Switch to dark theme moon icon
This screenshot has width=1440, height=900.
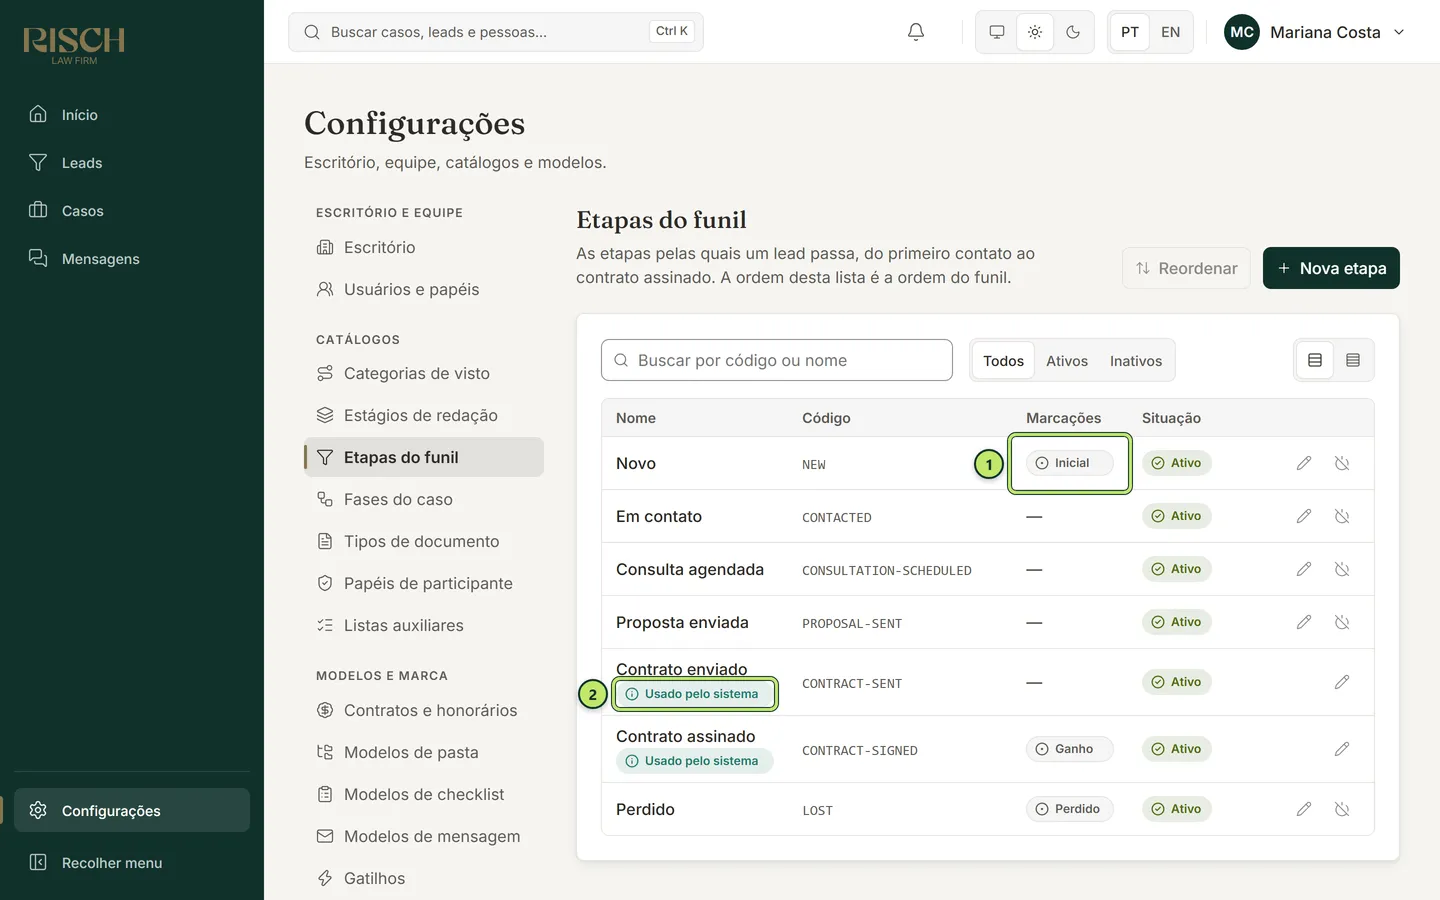coord(1073,32)
